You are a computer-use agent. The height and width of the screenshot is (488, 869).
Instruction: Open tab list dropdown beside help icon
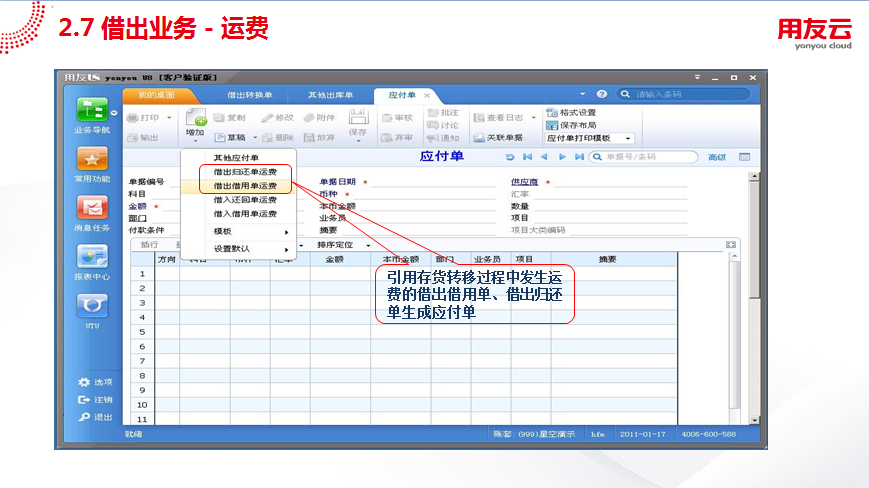pyautogui.click(x=582, y=94)
